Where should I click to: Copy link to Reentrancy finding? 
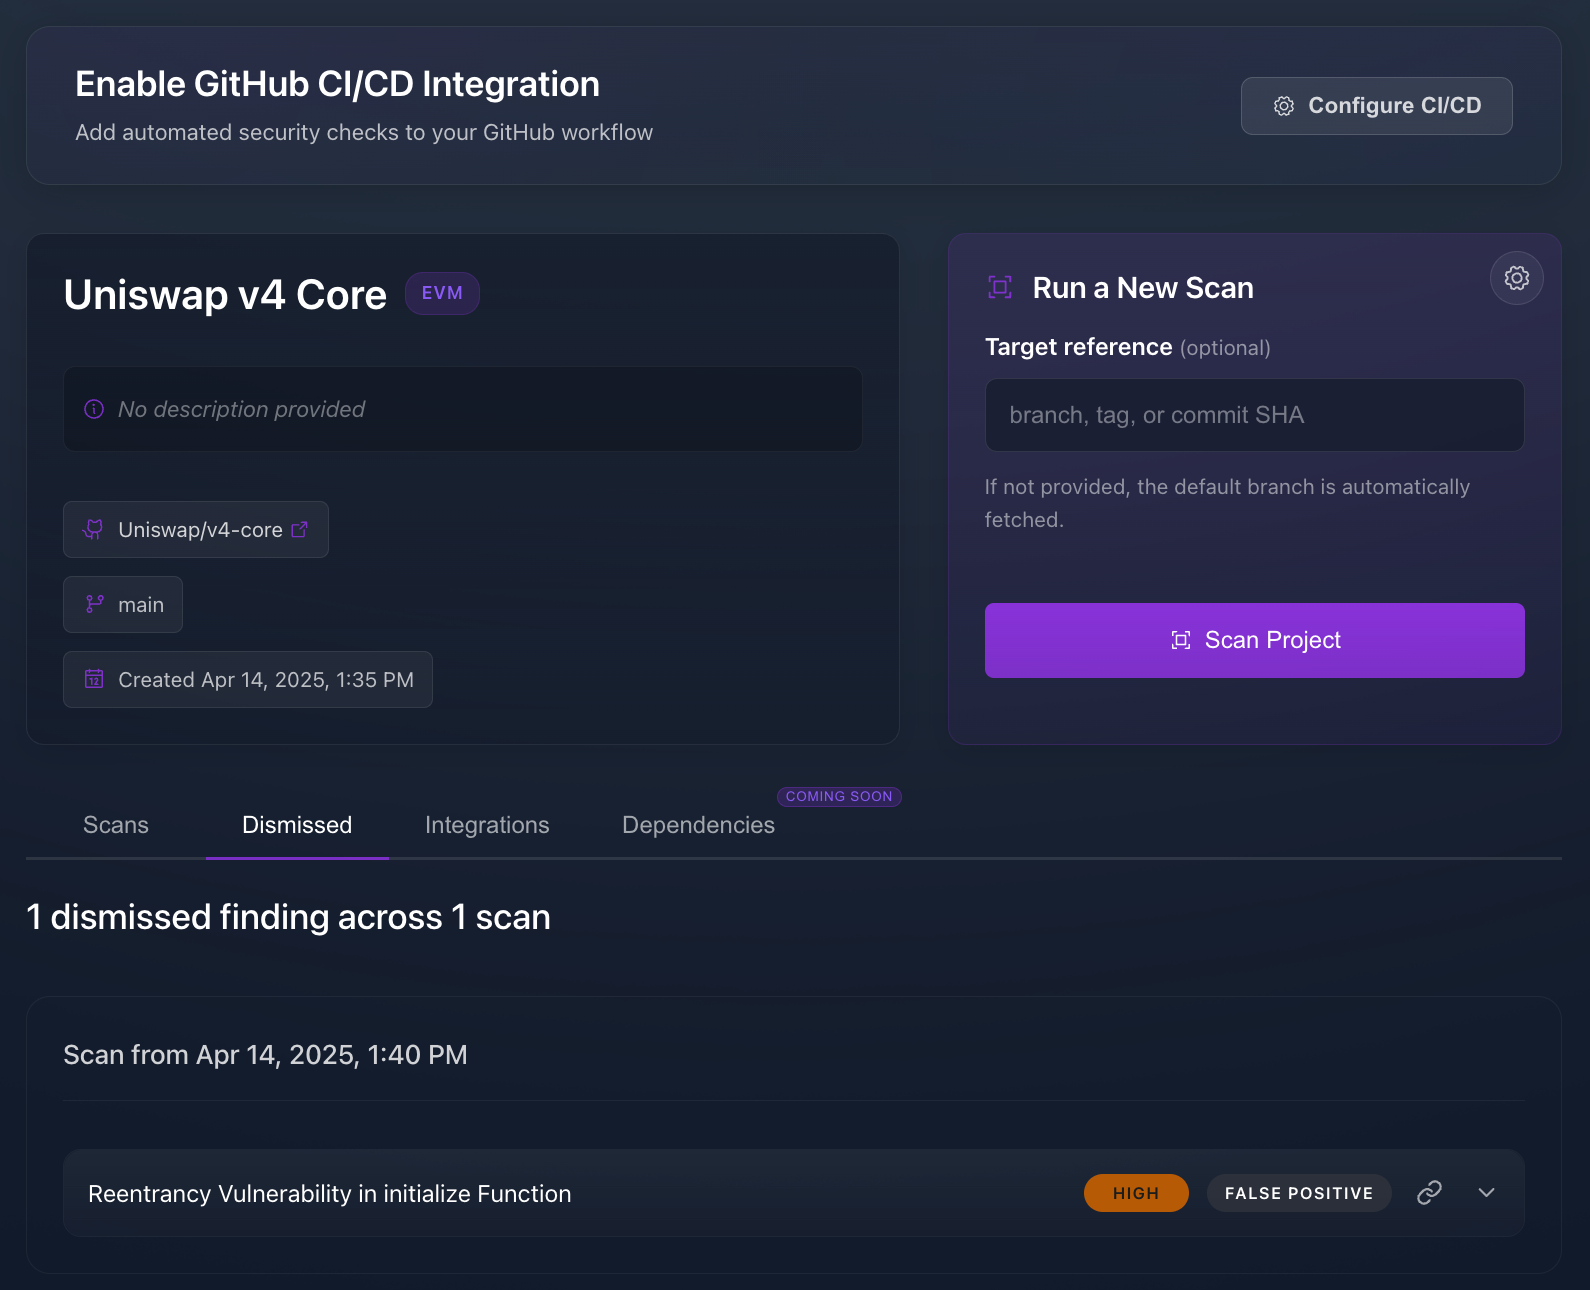coord(1429,1192)
